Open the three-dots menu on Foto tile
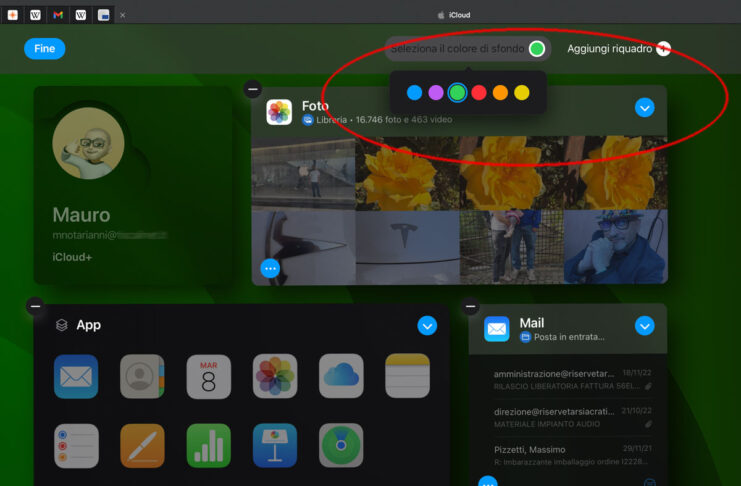This screenshot has width=741, height=486. pyautogui.click(x=270, y=269)
